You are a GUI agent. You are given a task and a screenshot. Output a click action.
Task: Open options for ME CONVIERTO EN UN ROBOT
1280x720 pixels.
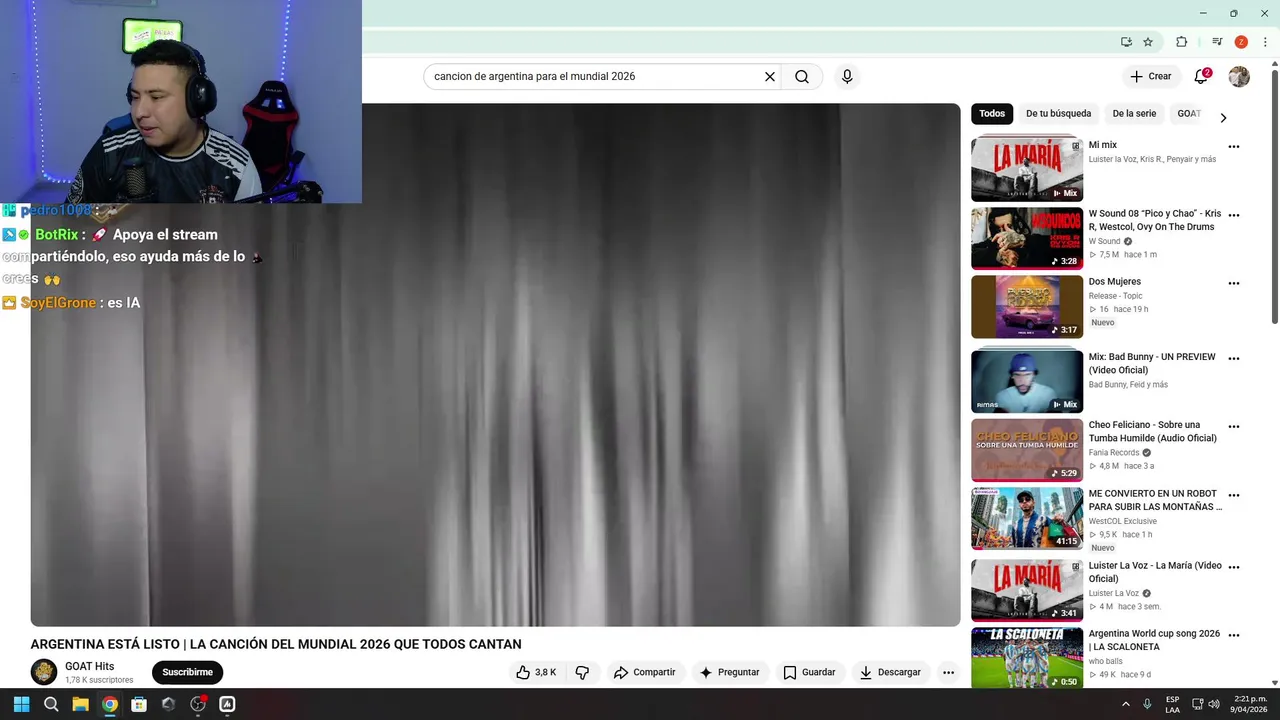click(x=1234, y=495)
